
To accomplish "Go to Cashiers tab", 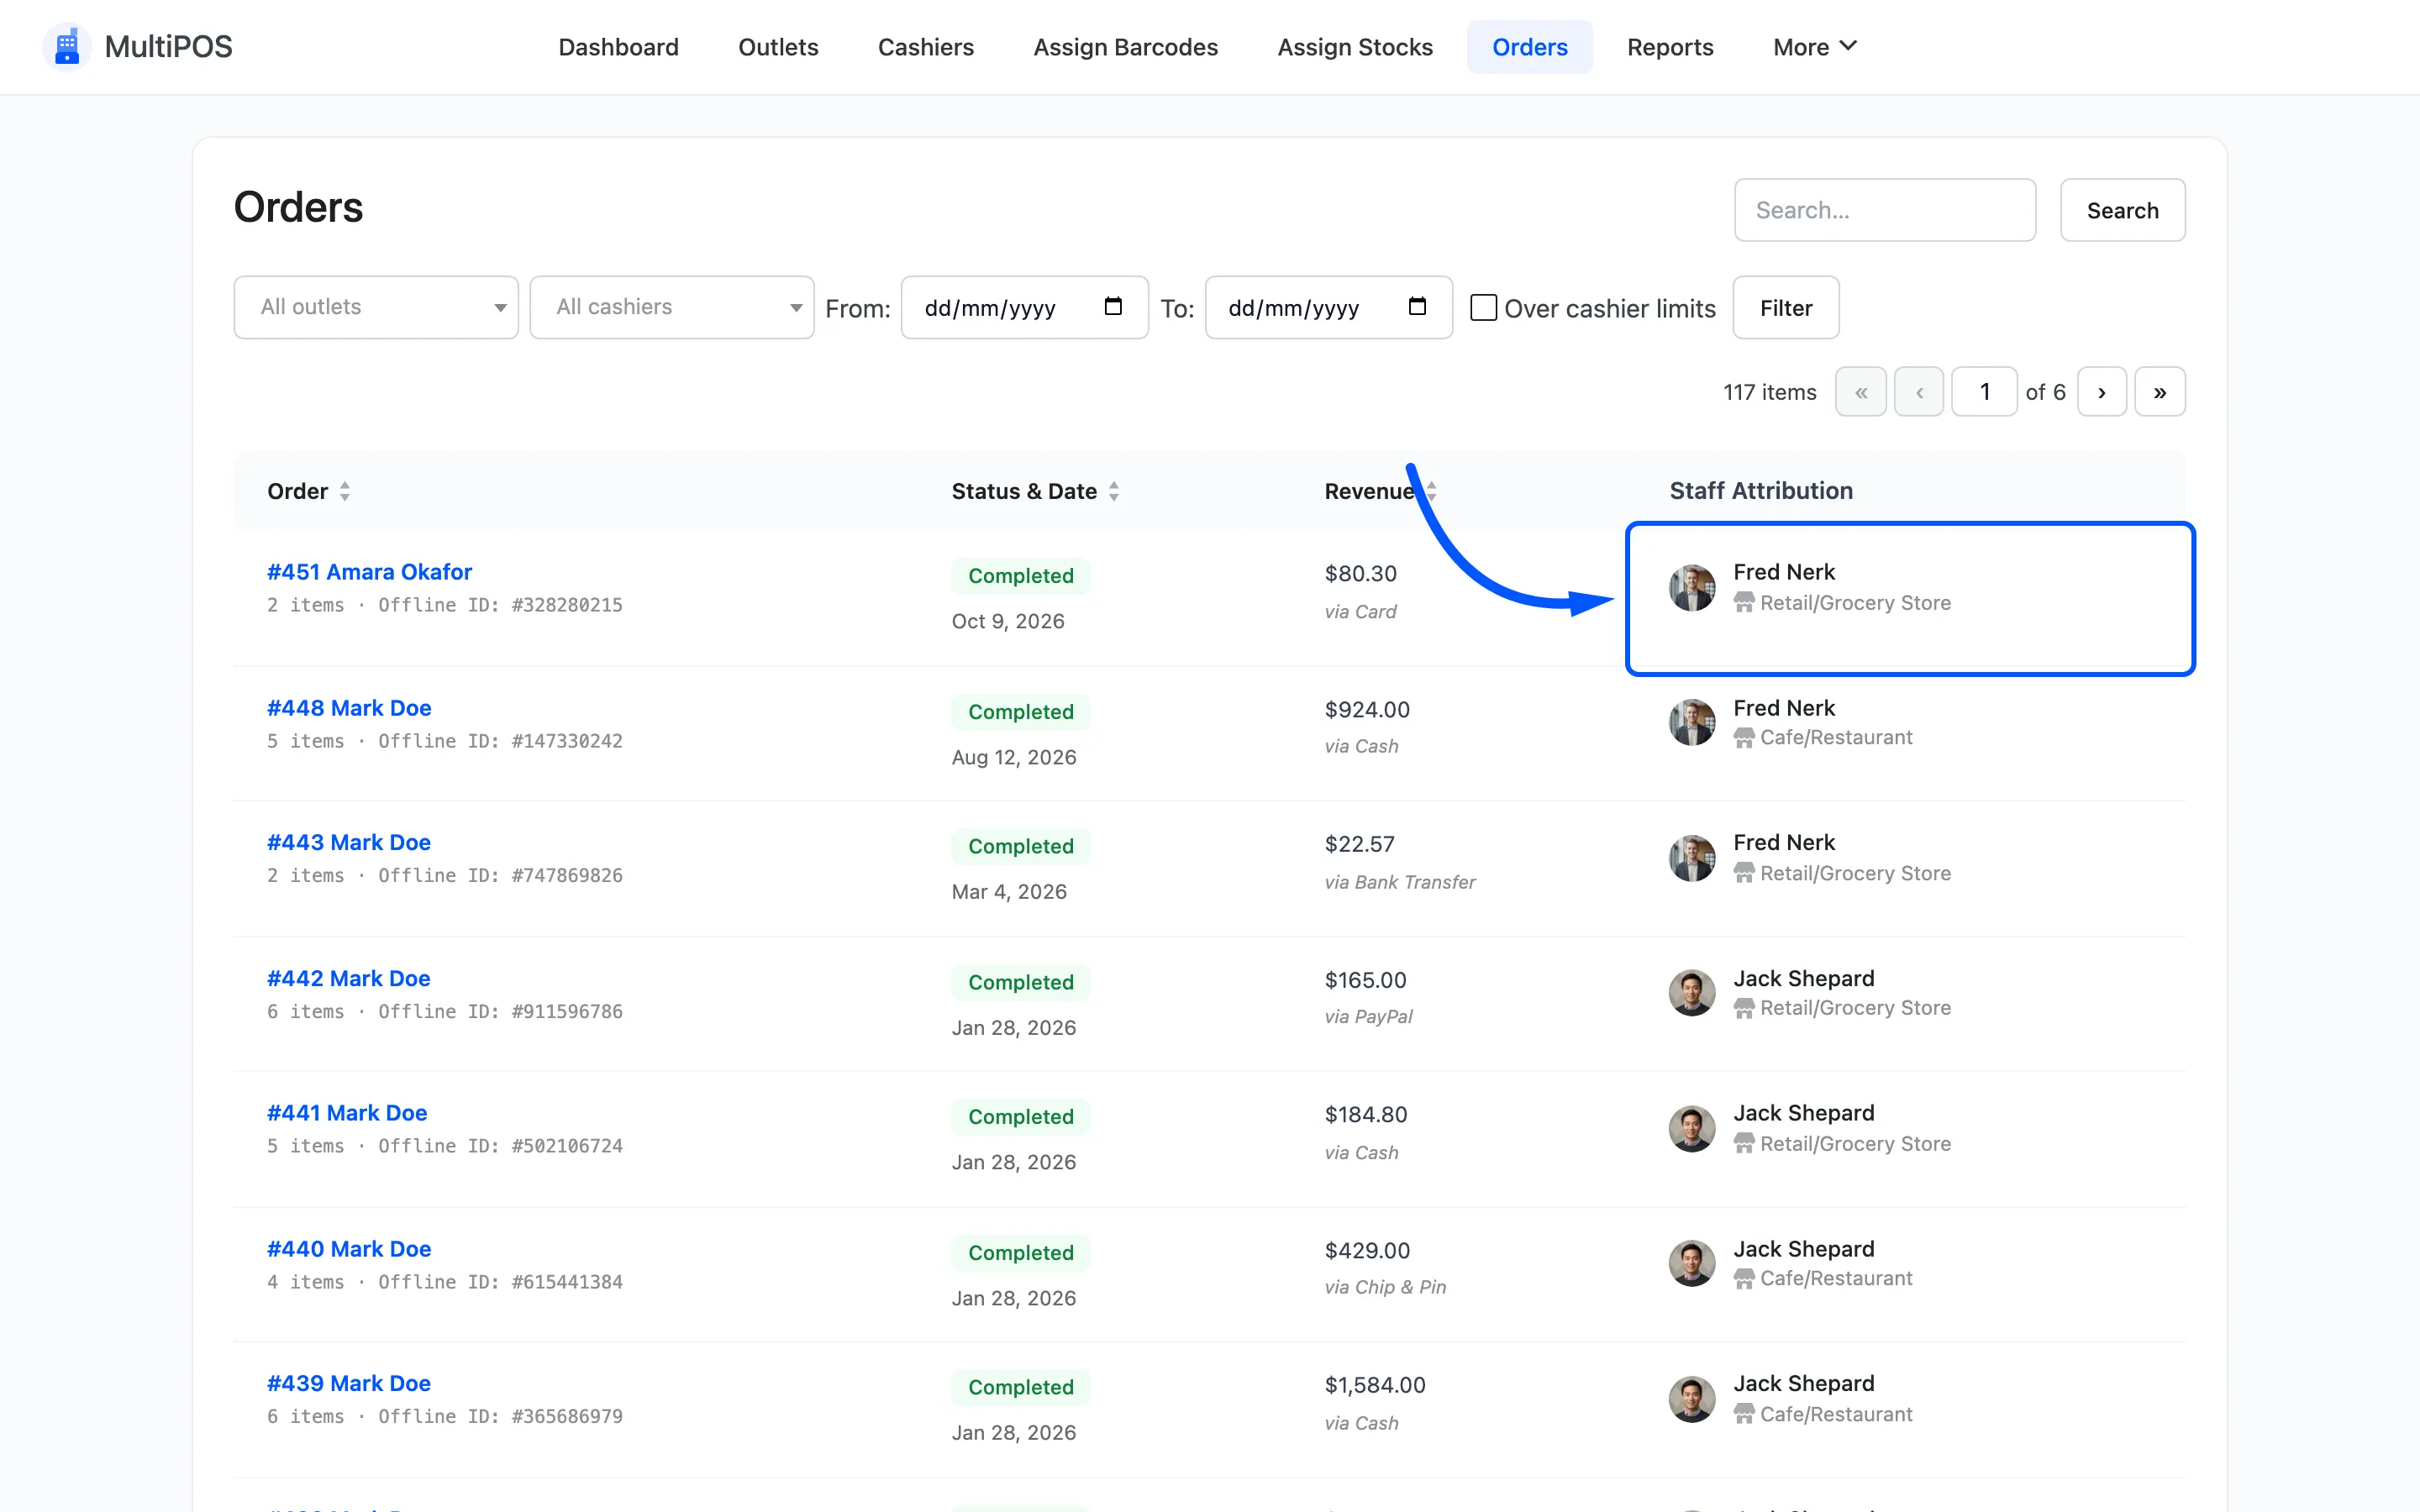I will pos(925,47).
